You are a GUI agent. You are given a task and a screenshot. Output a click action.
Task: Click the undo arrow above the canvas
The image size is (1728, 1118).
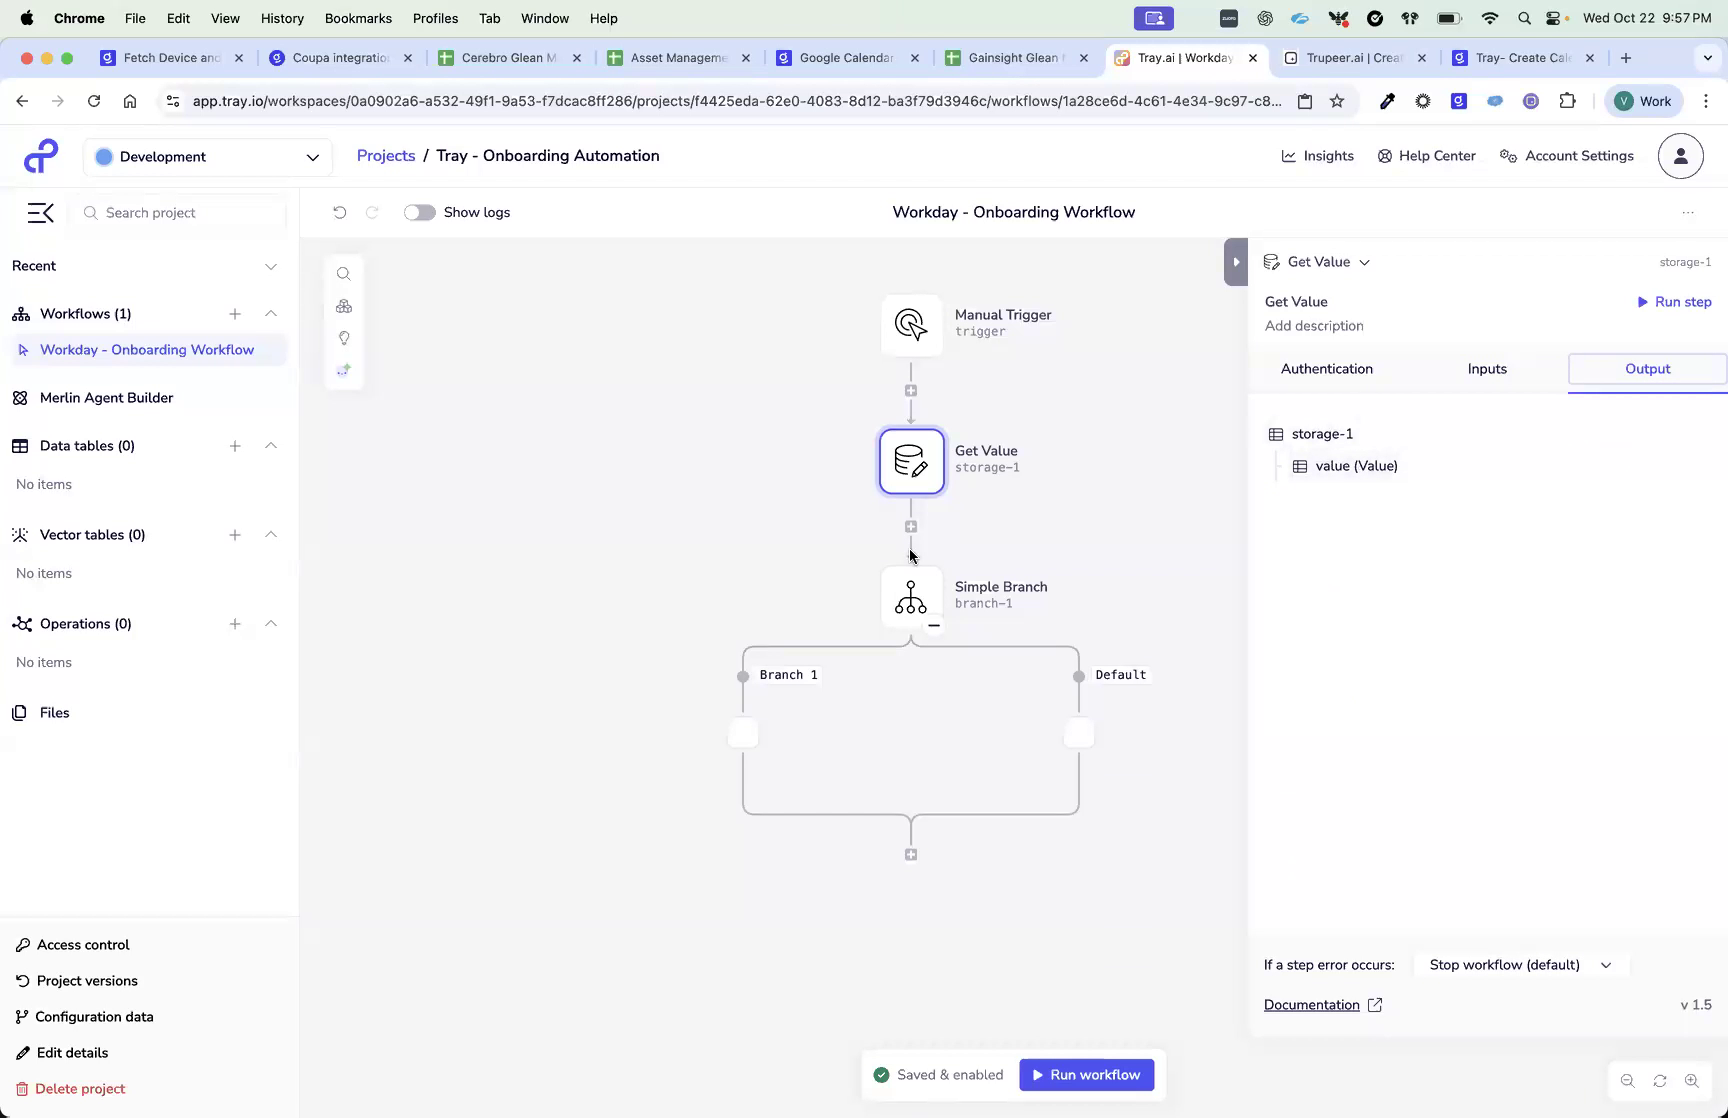click(340, 212)
